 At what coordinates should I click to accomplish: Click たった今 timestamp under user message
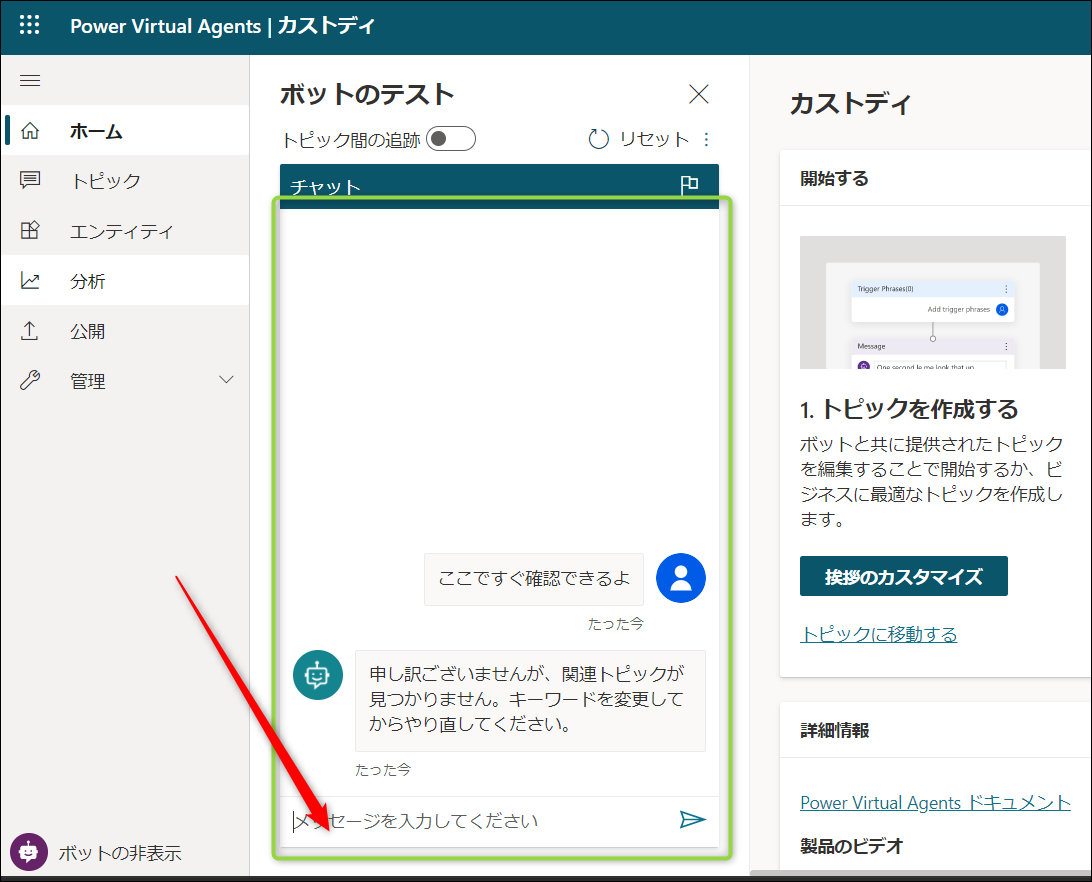(616, 624)
